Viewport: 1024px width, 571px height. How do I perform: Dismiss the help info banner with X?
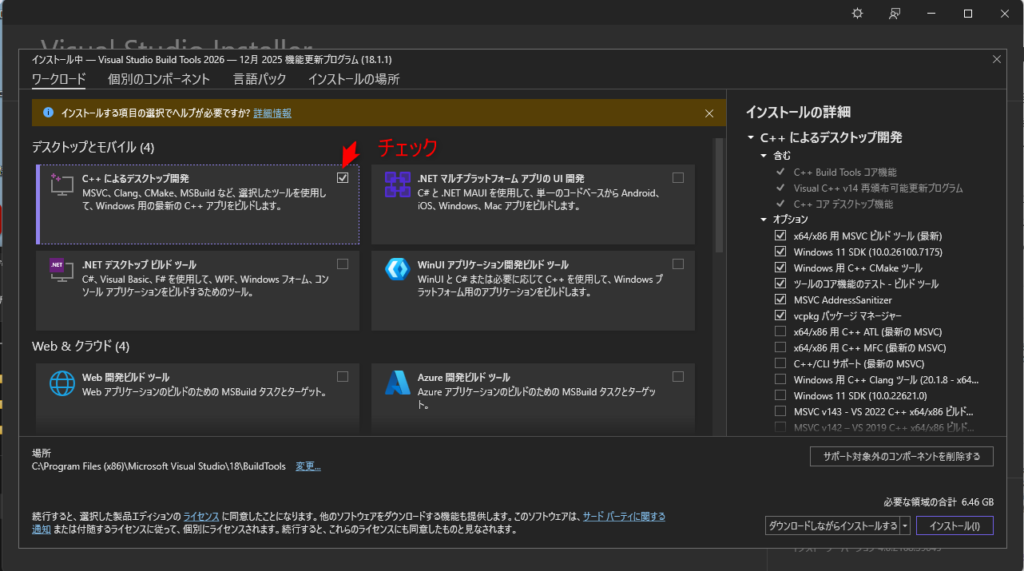point(709,114)
